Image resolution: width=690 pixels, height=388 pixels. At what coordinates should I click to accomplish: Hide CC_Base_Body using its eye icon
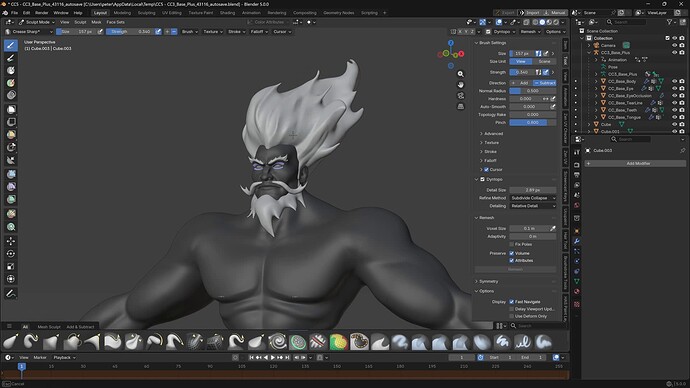click(x=675, y=81)
